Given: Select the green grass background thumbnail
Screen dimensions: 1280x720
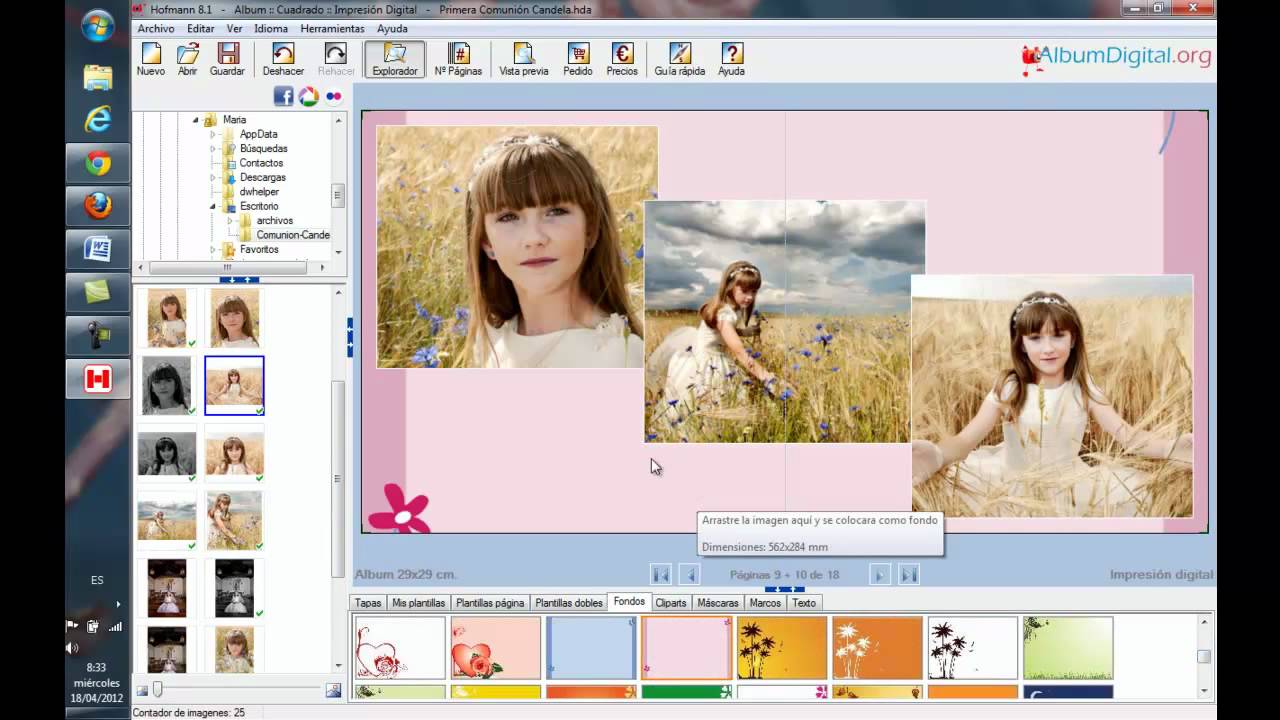Looking at the screenshot, I should pos(1068,648).
